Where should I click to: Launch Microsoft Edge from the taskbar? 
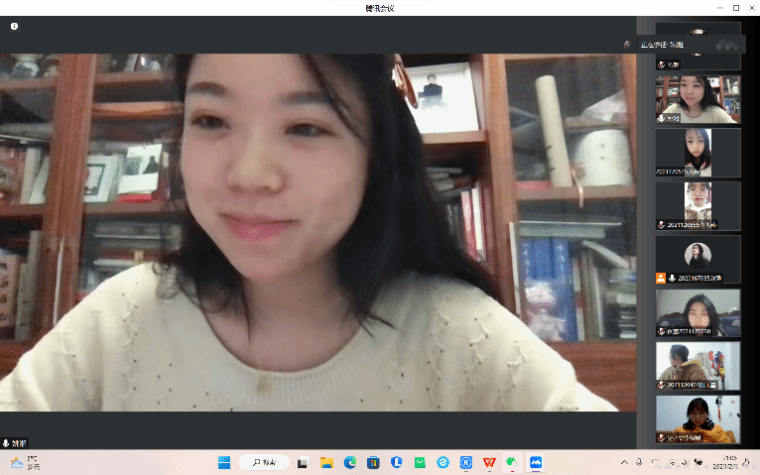coord(350,462)
